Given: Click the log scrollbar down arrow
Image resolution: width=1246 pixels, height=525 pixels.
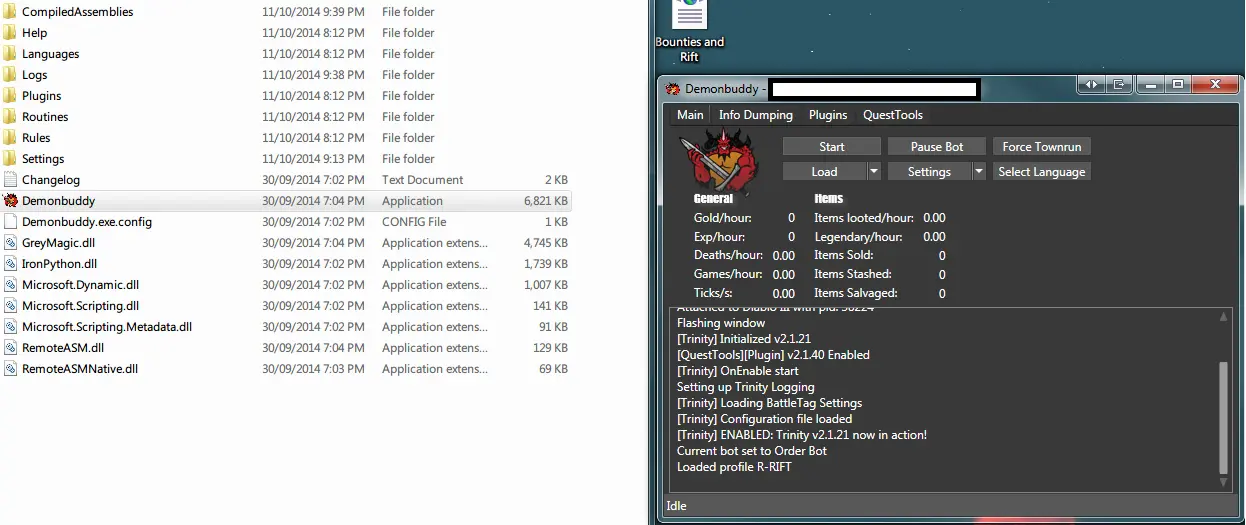Looking at the screenshot, I should [x=1223, y=483].
